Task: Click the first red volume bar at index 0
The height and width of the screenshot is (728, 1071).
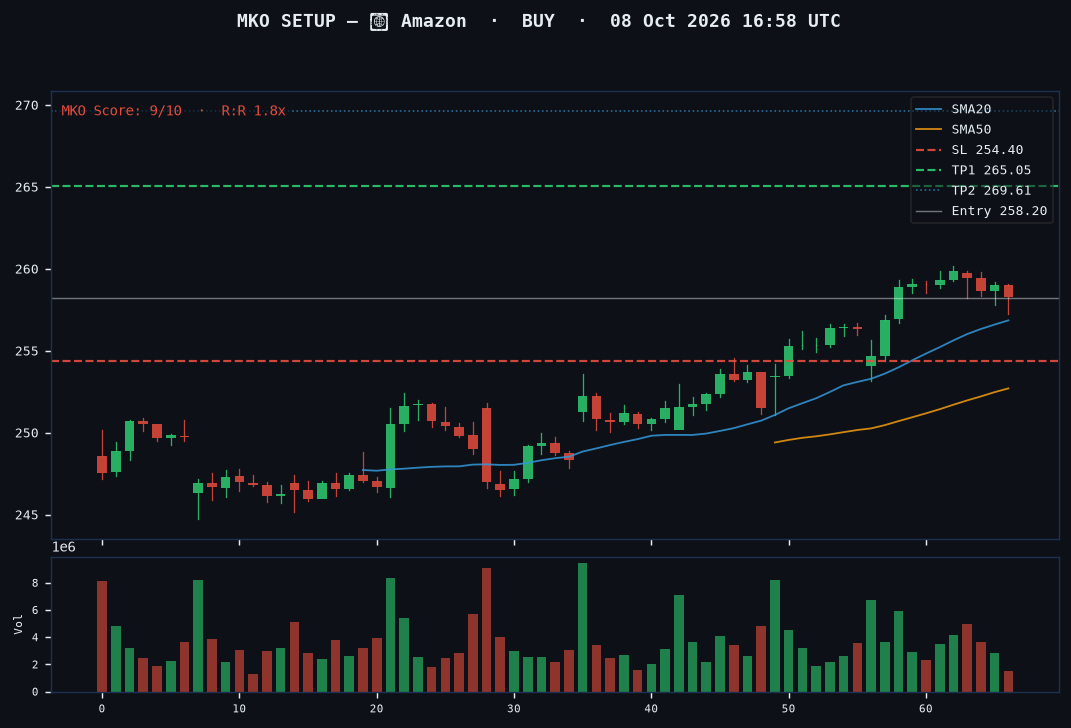Action: [102, 636]
